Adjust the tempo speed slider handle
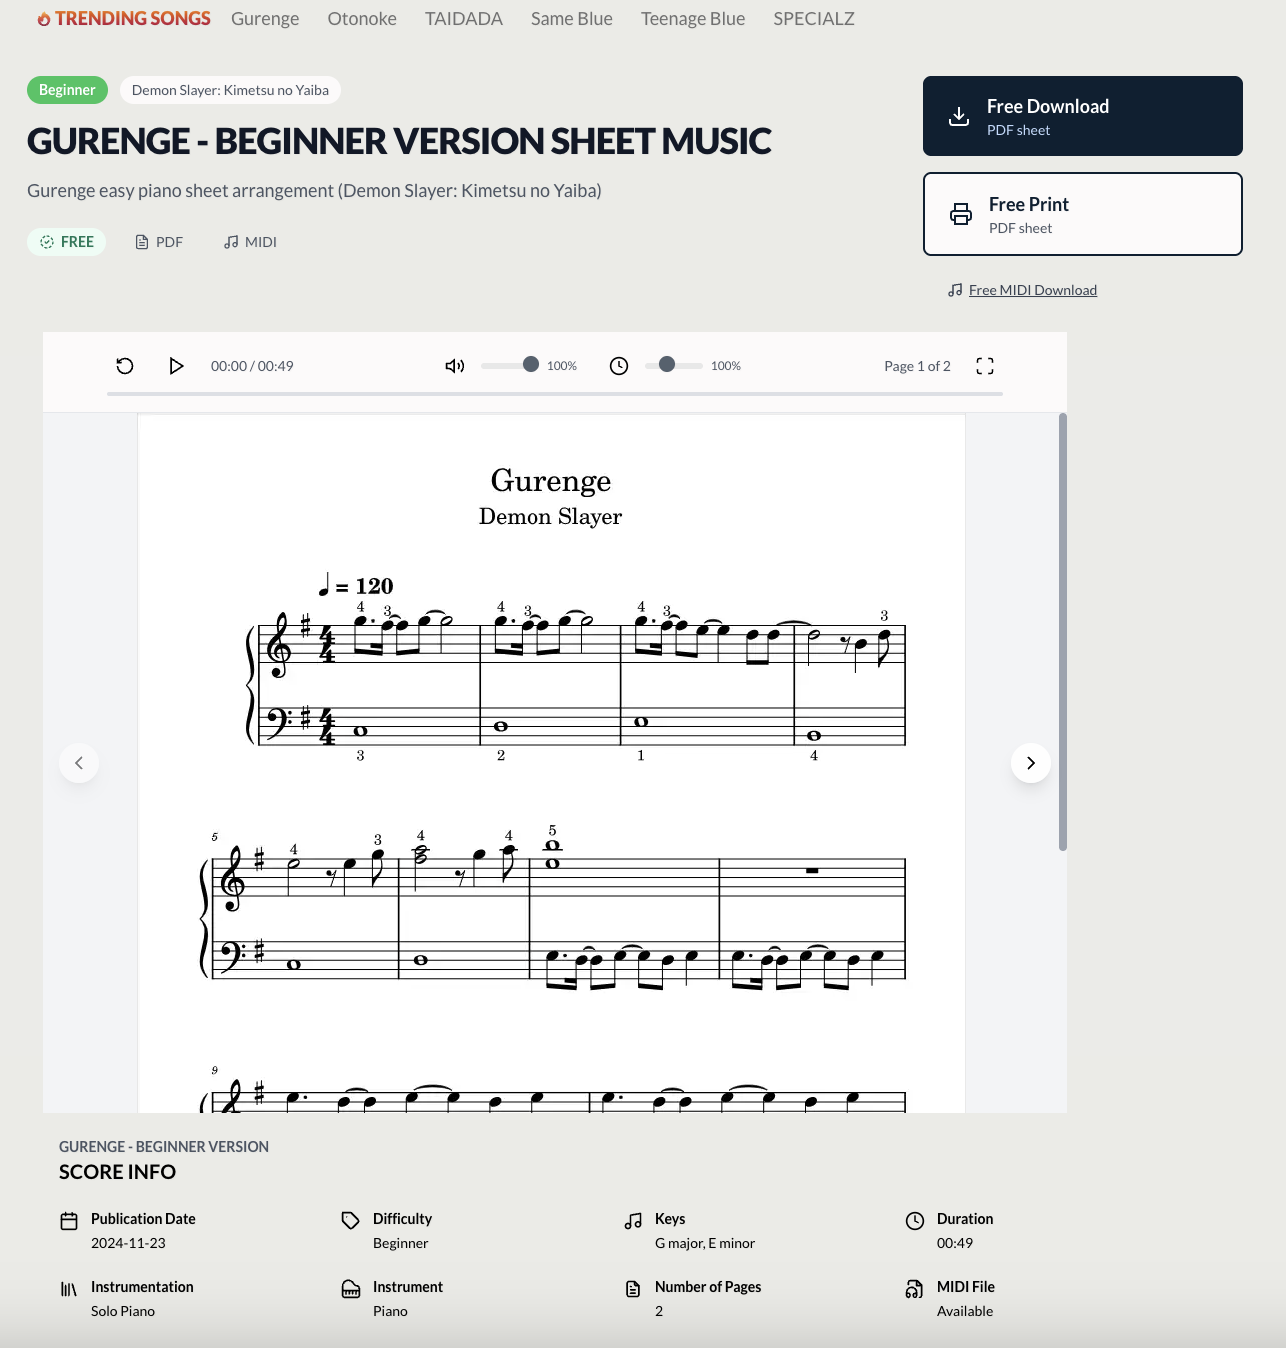This screenshot has width=1286, height=1348. [x=667, y=365]
